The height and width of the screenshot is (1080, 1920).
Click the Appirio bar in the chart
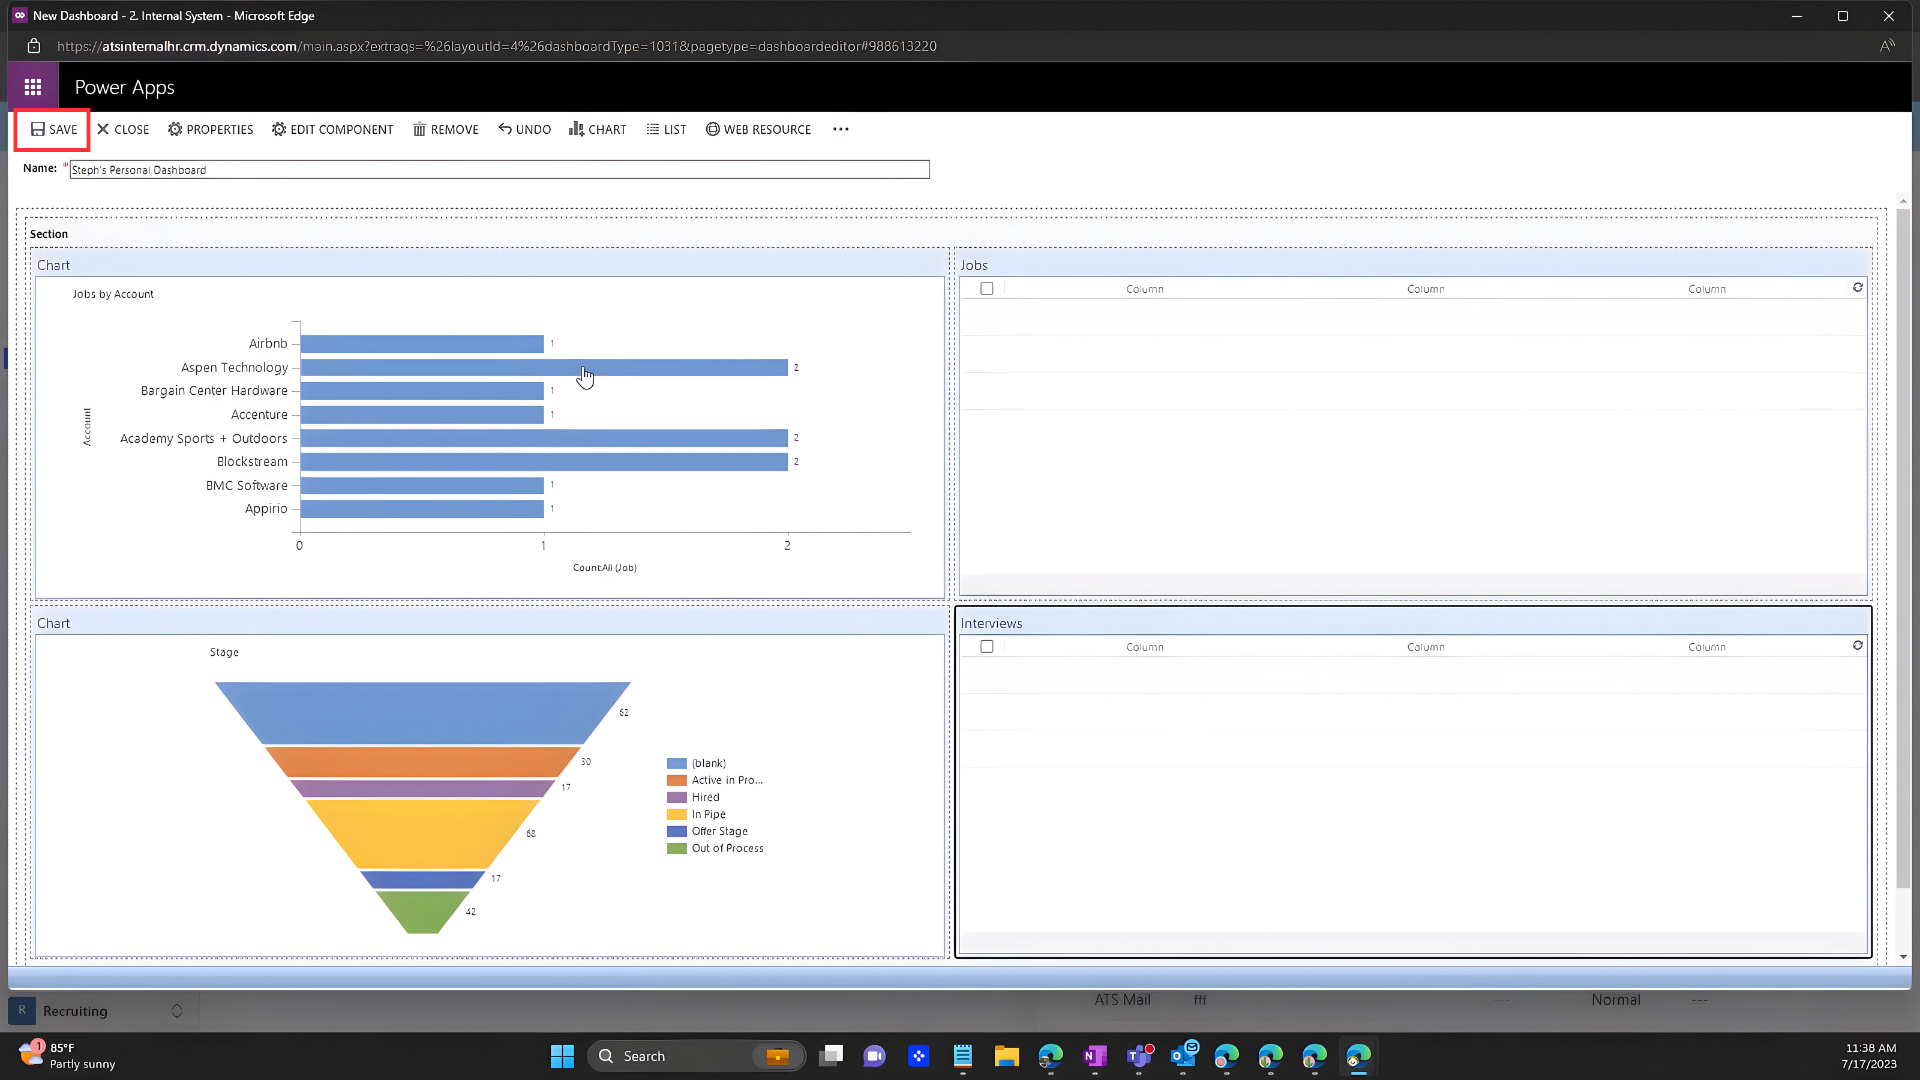tap(422, 509)
